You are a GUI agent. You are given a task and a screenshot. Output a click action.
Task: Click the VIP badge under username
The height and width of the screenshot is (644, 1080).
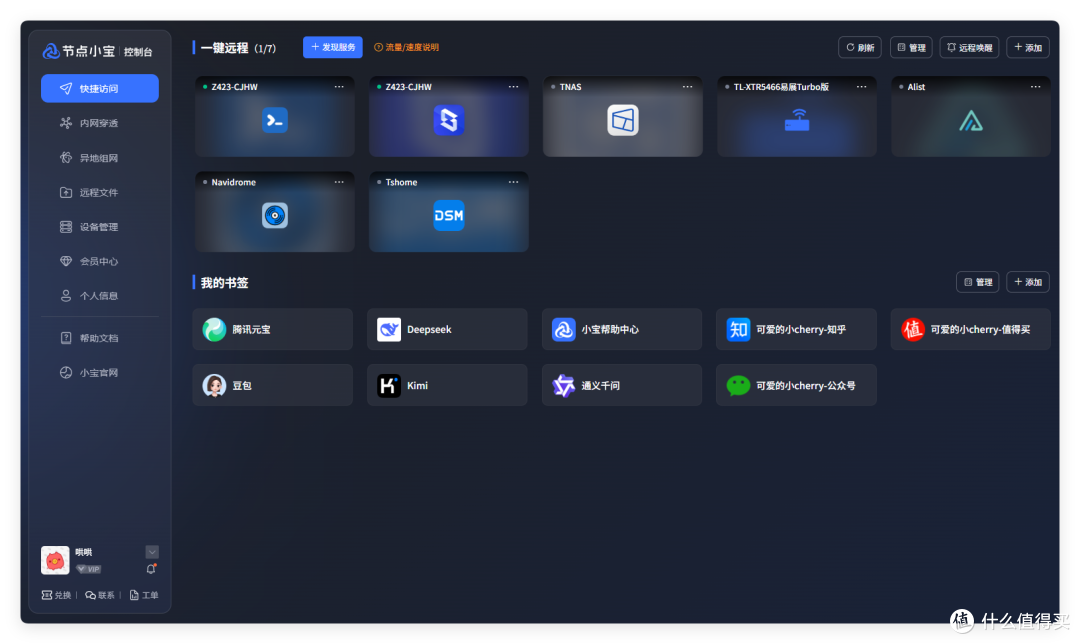tap(89, 569)
